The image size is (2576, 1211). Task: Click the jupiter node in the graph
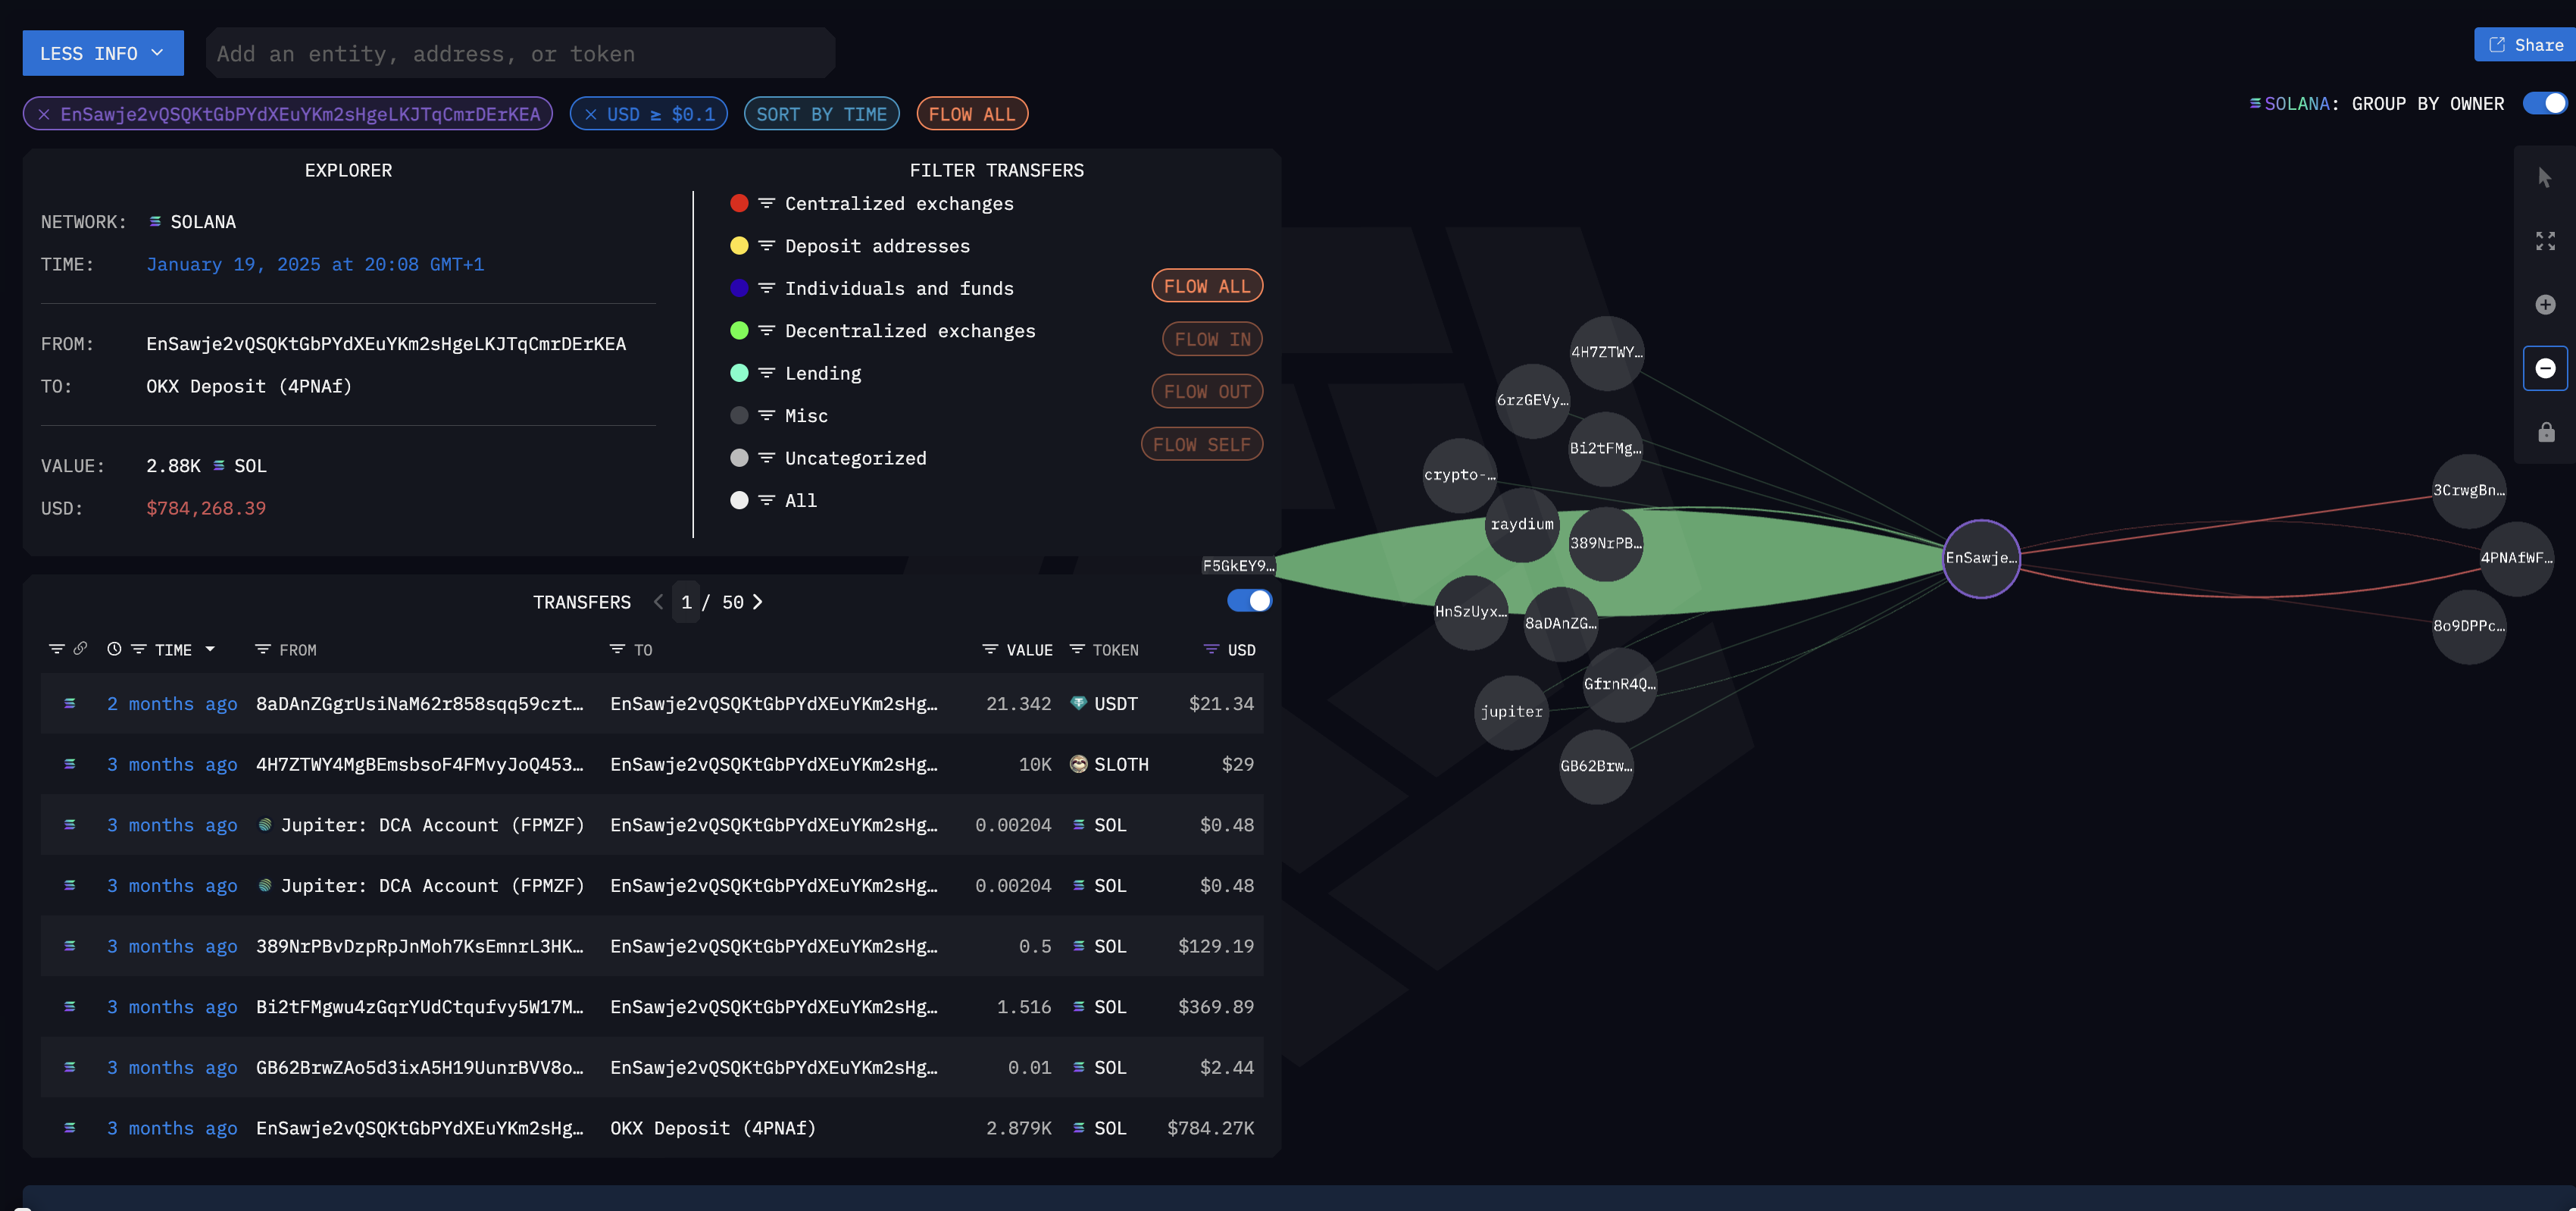pyautogui.click(x=1511, y=712)
